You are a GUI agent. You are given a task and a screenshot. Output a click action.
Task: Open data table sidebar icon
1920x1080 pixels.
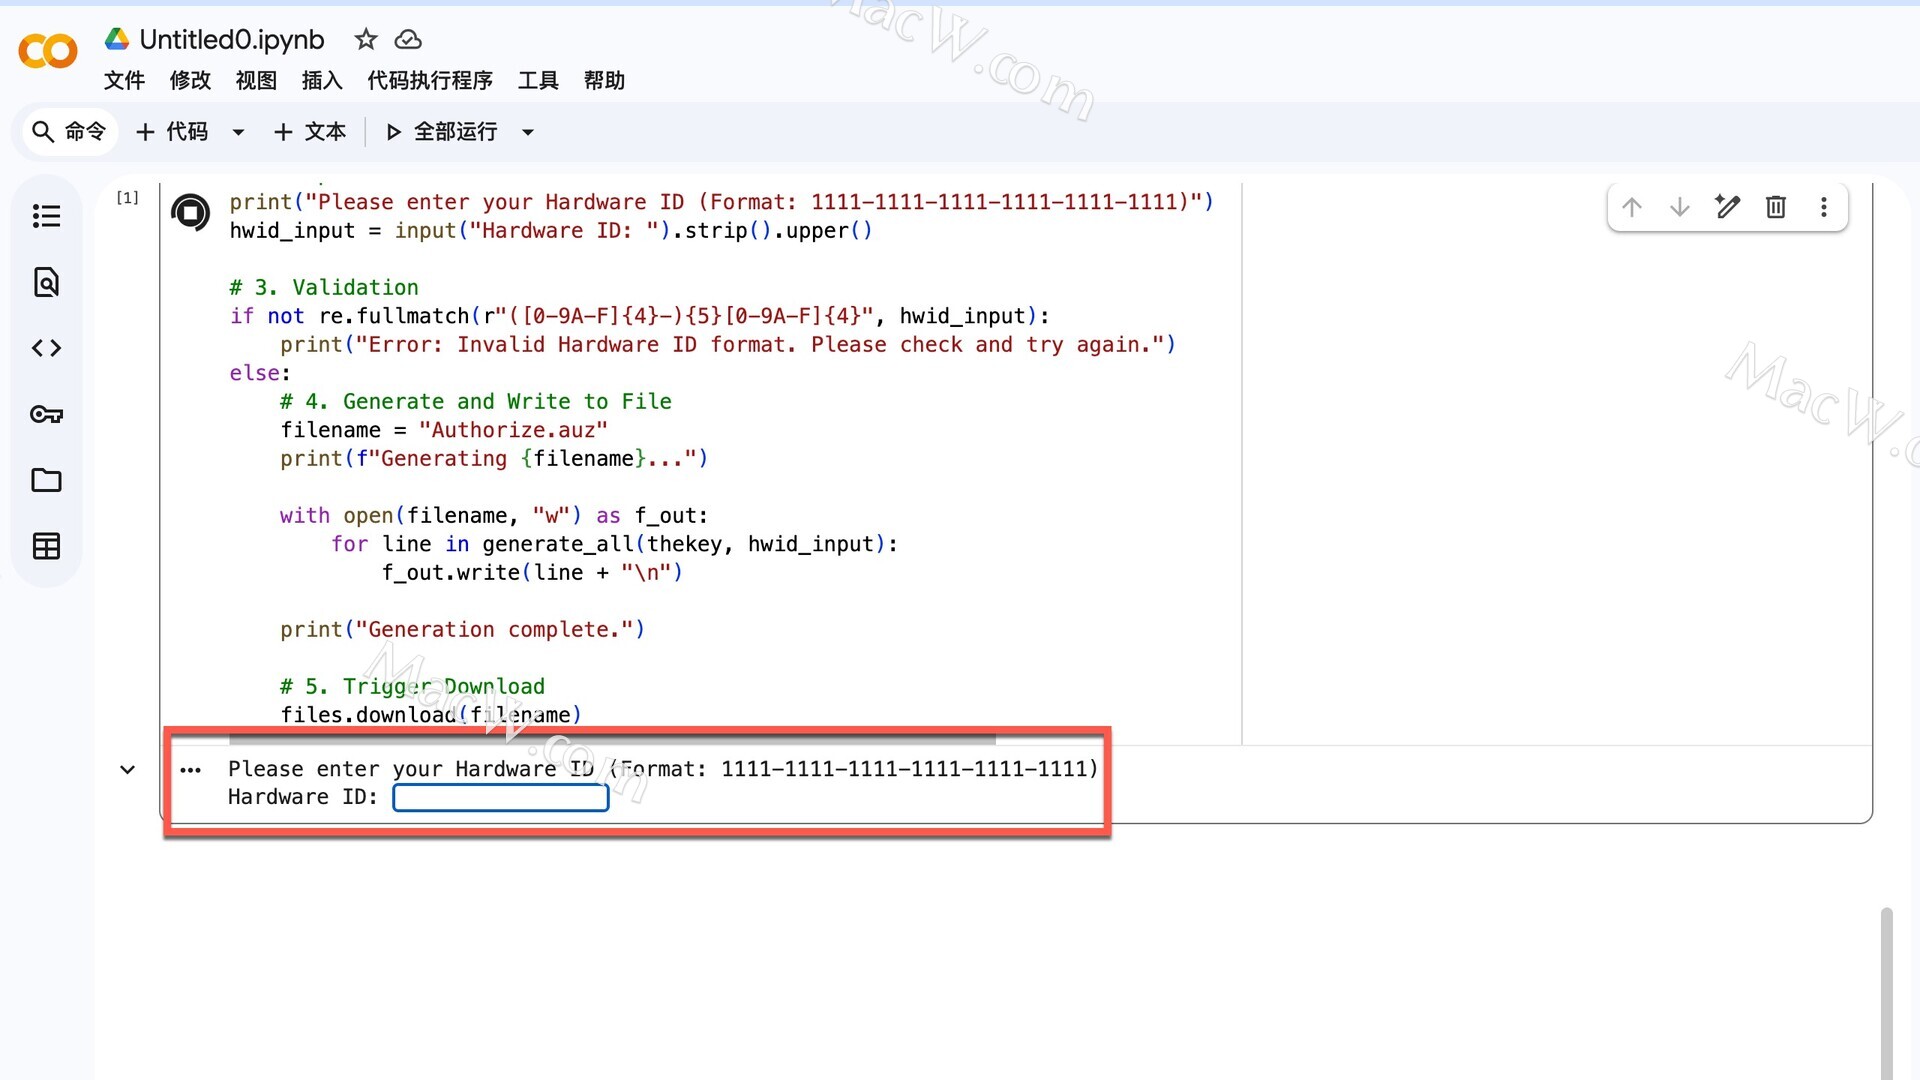point(46,546)
